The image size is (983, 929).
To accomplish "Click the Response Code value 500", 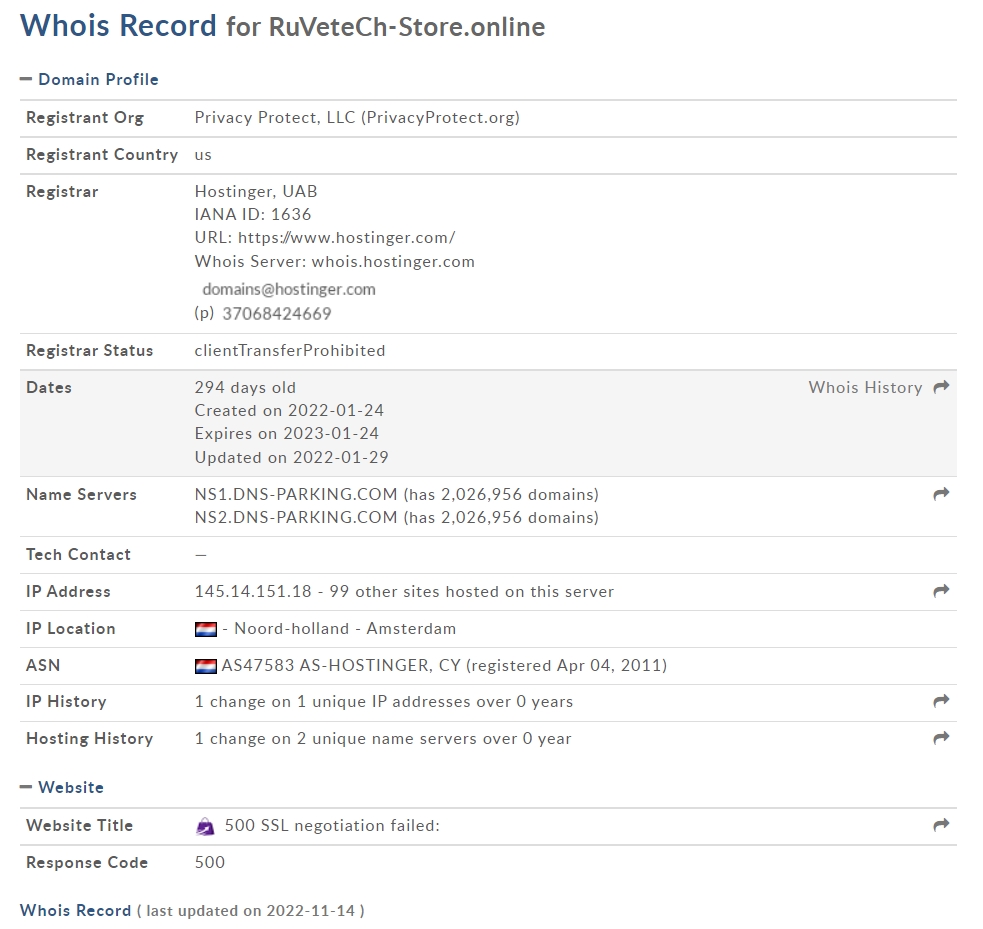I will [x=209, y=862].
